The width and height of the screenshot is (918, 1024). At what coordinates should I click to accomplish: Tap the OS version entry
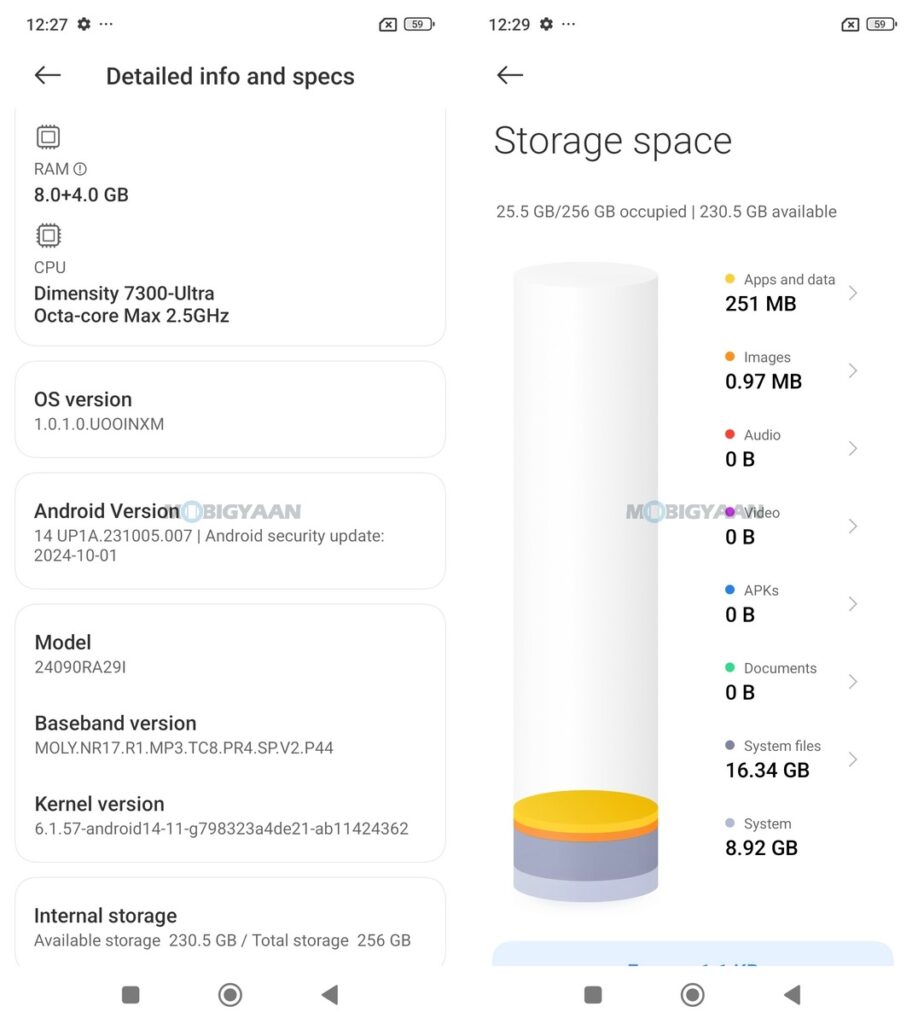pos(230,410)
